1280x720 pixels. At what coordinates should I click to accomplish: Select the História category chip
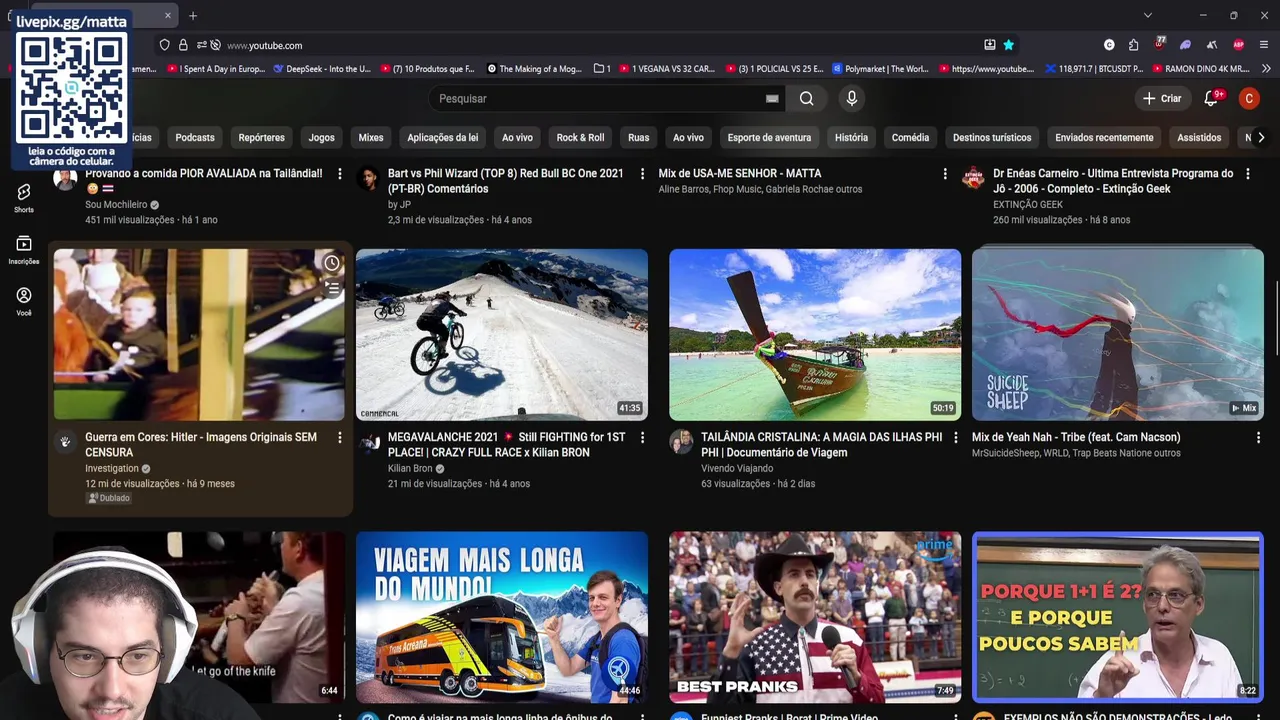[x=852, y=138]
